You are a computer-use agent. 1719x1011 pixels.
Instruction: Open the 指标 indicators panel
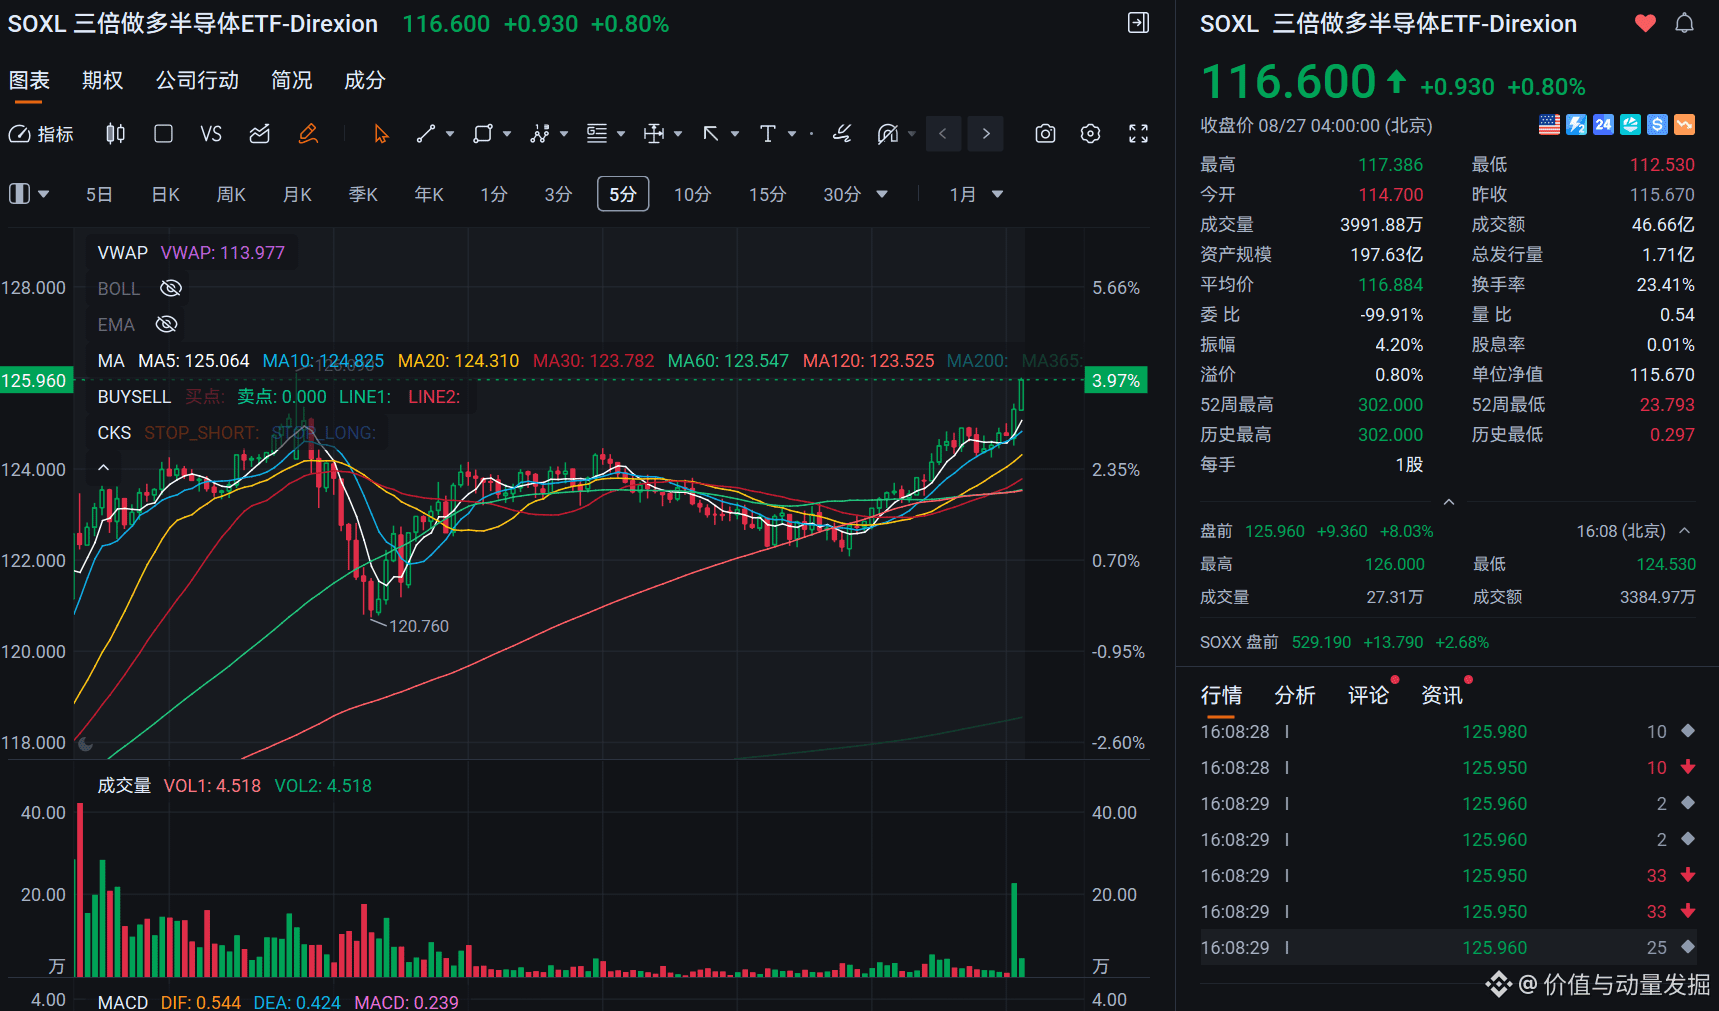[41, 134]
